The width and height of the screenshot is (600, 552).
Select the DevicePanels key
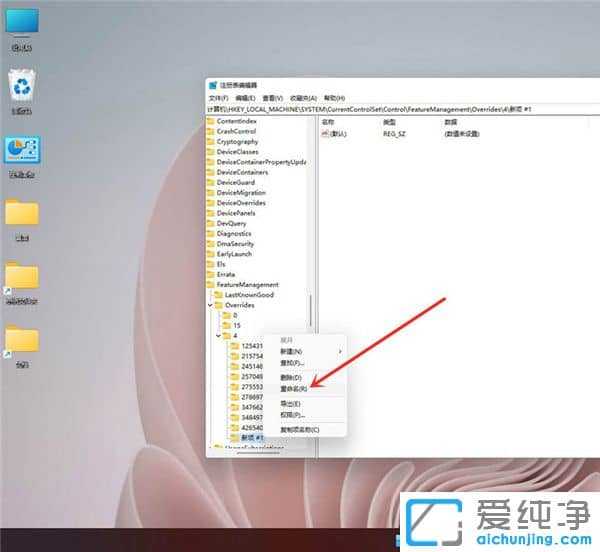coord(236,213)
